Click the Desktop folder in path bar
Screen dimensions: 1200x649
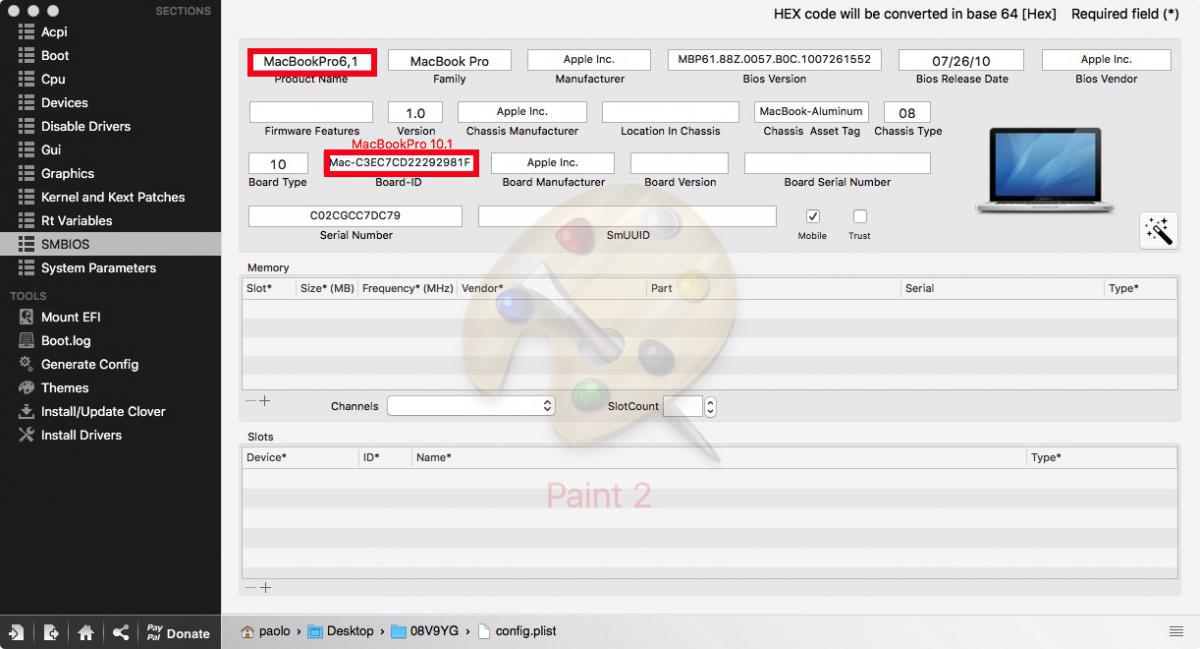point(341,631)
